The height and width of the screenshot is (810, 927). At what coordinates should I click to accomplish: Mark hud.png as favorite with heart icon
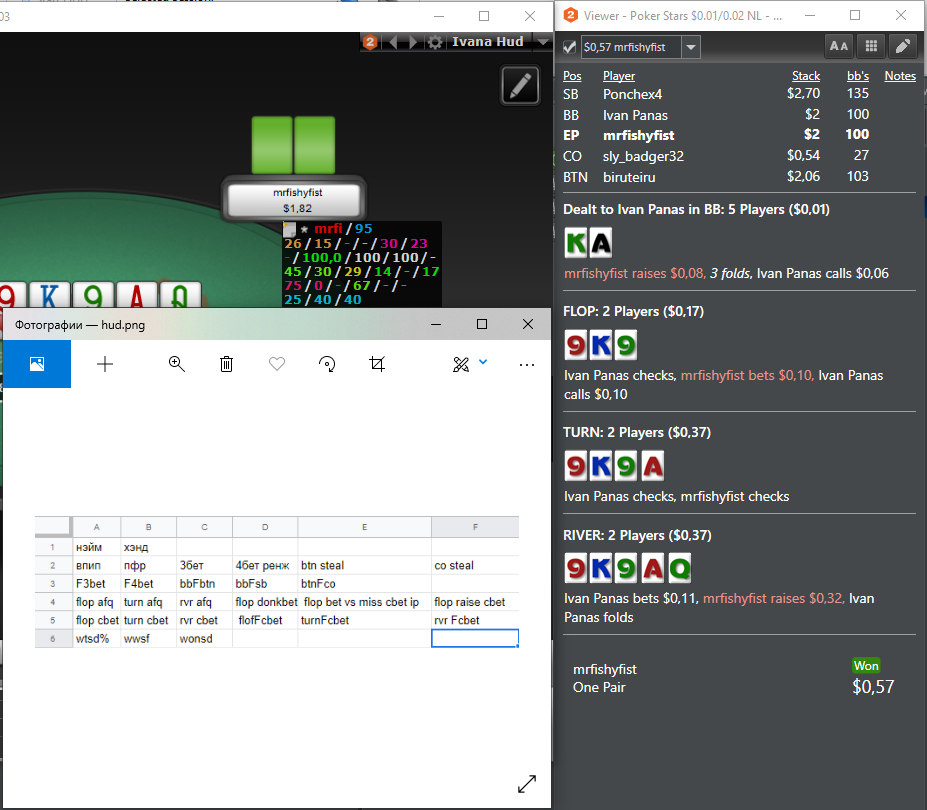277,364
